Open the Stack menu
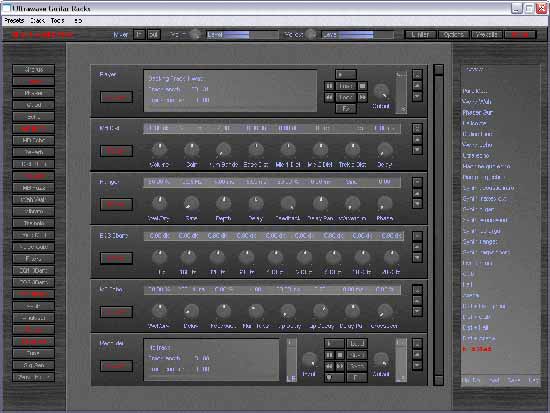The height and width of the screenshot is (413, 550). point(38,20)
